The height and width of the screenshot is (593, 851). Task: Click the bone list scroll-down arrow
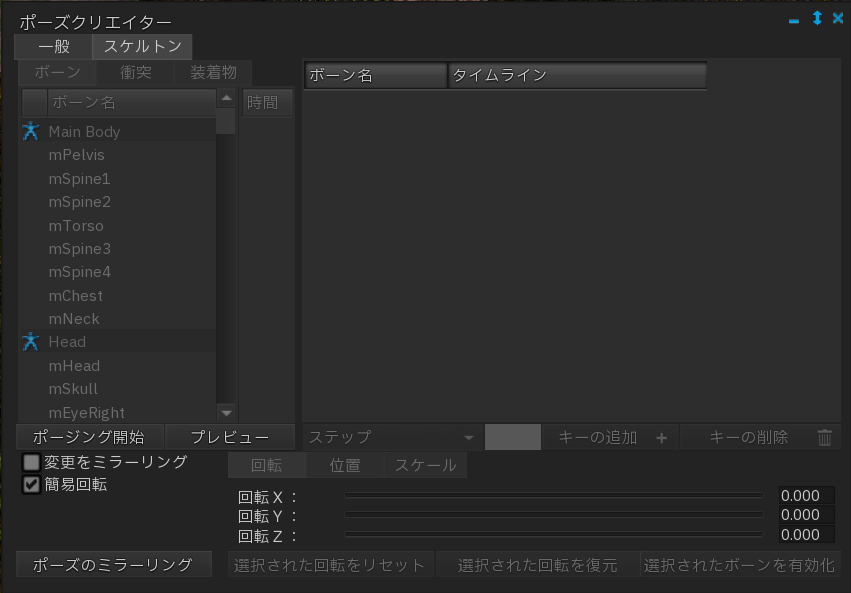click(226, 413)
